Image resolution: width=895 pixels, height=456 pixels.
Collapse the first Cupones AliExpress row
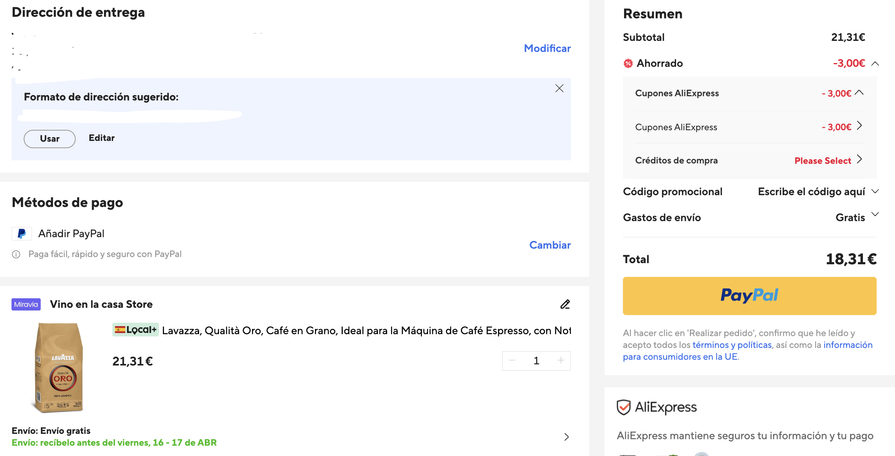(859, 92)
